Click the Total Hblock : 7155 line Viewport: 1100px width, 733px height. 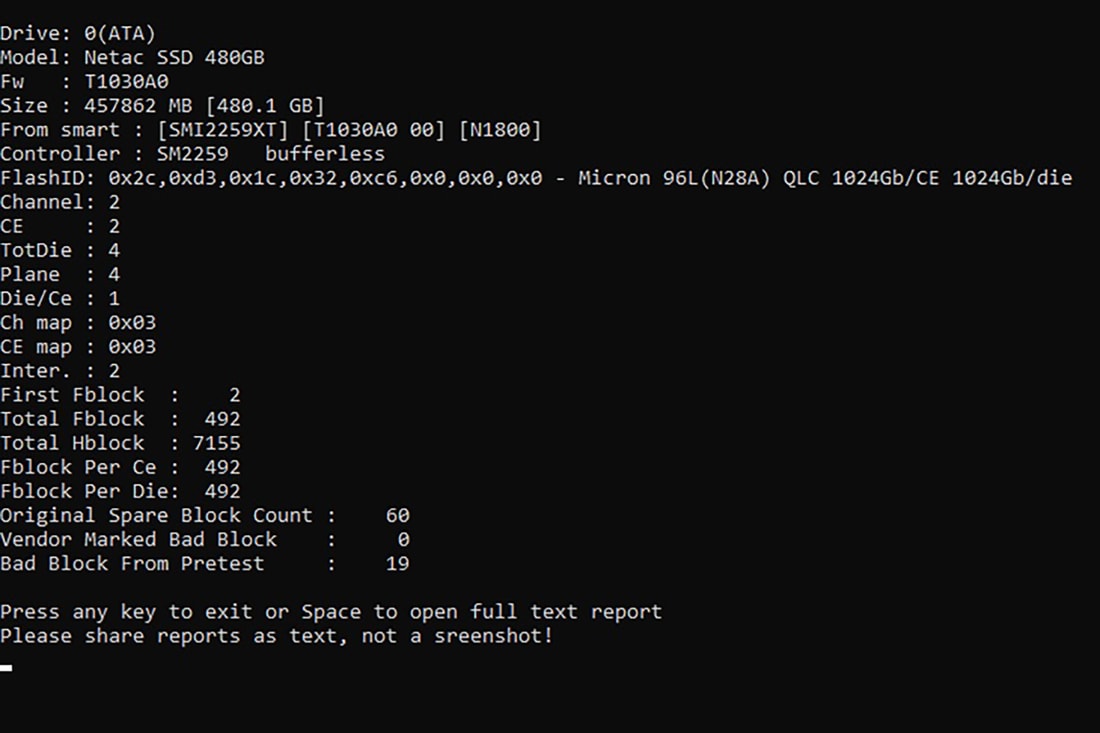[x=120, y=443]
